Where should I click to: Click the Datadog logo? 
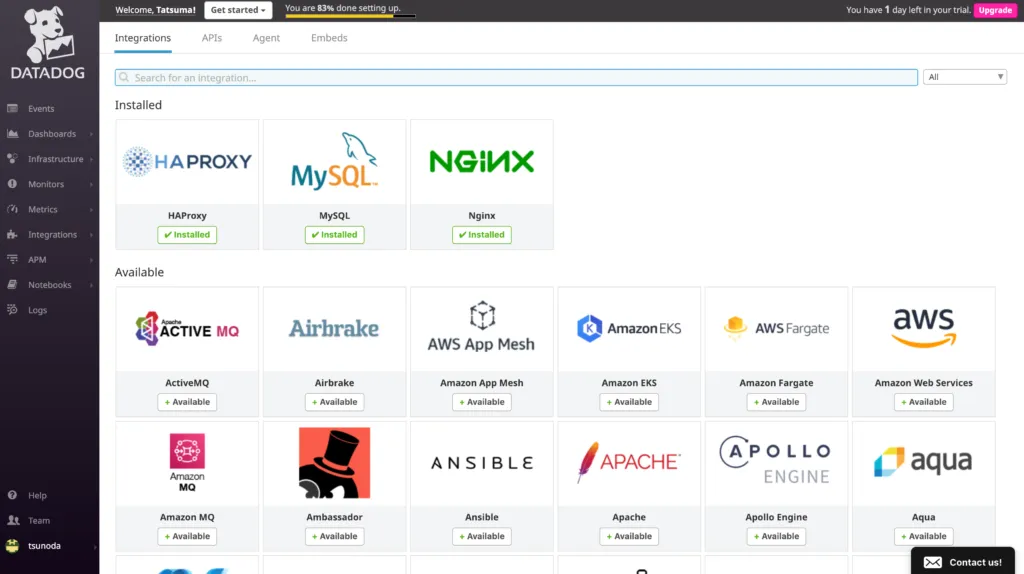point(48,42)
